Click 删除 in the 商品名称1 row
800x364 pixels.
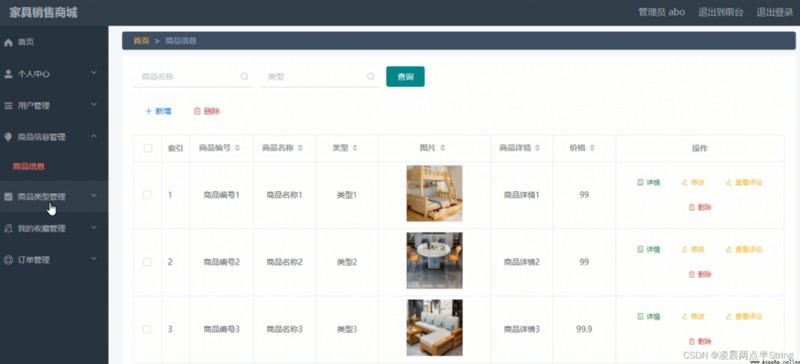click(x=700, y=207)
